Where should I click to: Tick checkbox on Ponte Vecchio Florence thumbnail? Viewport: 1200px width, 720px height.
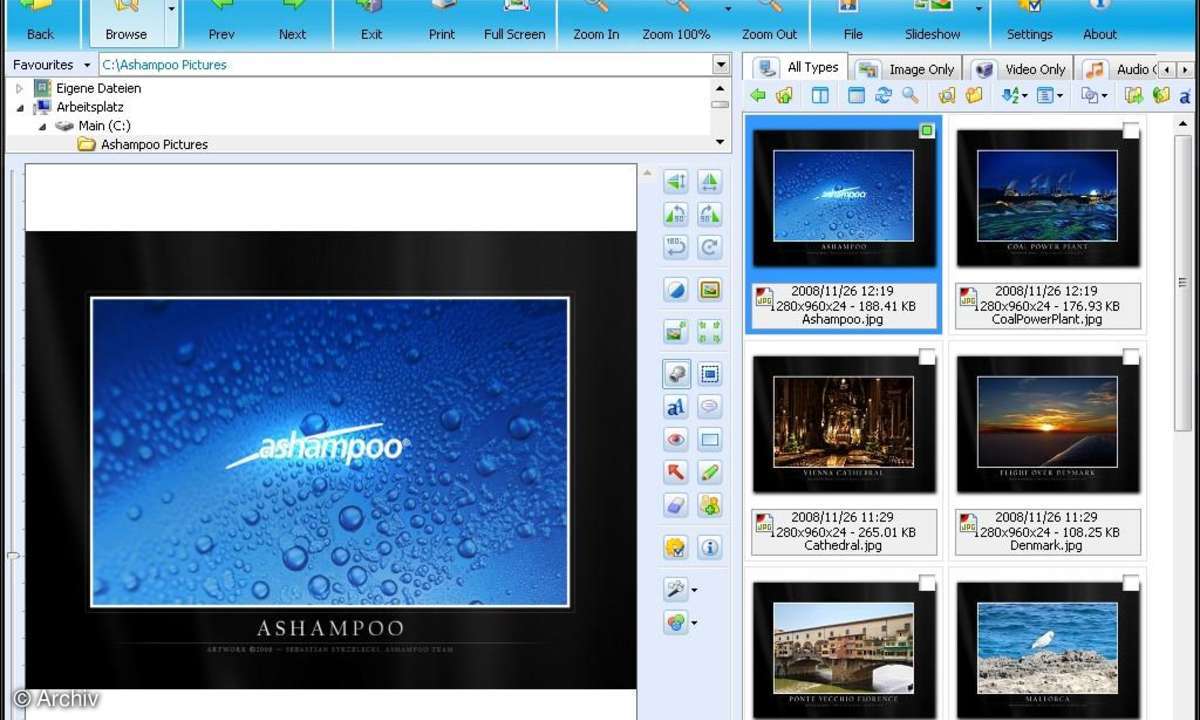tap(927, 583)
